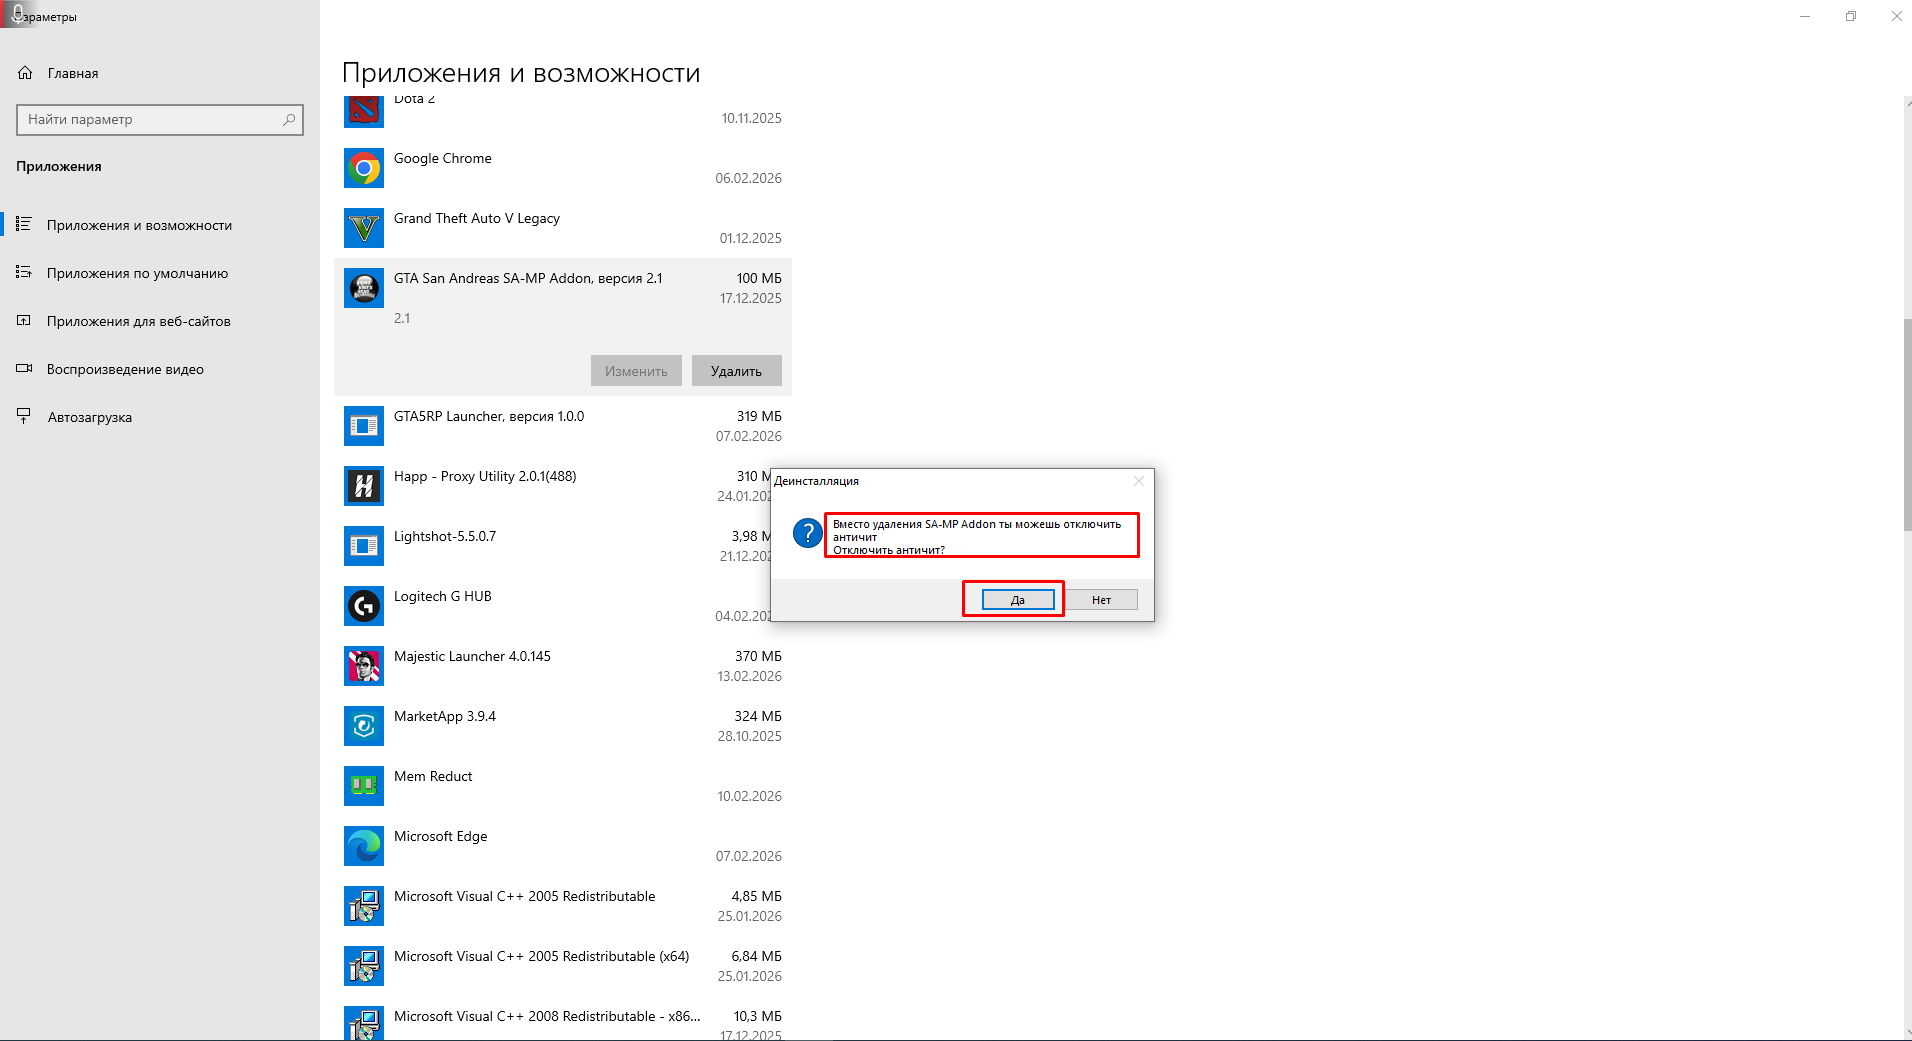Go to Главная settings home

(72, 73)
